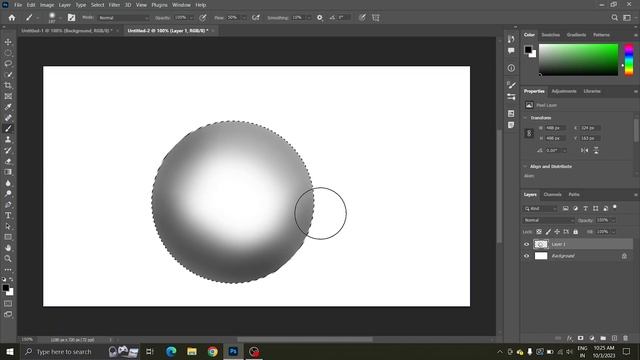Open Chrome from the taskbar
The width and height of the screenshot is (640, 360).
click(212, 351)
